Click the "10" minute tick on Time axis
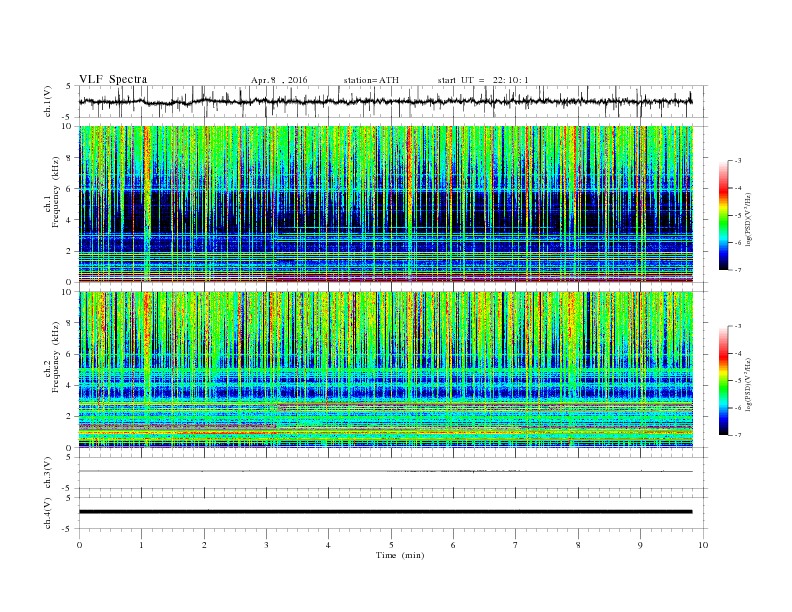This screenshot has height=612, width=792. tap(703, 545)
